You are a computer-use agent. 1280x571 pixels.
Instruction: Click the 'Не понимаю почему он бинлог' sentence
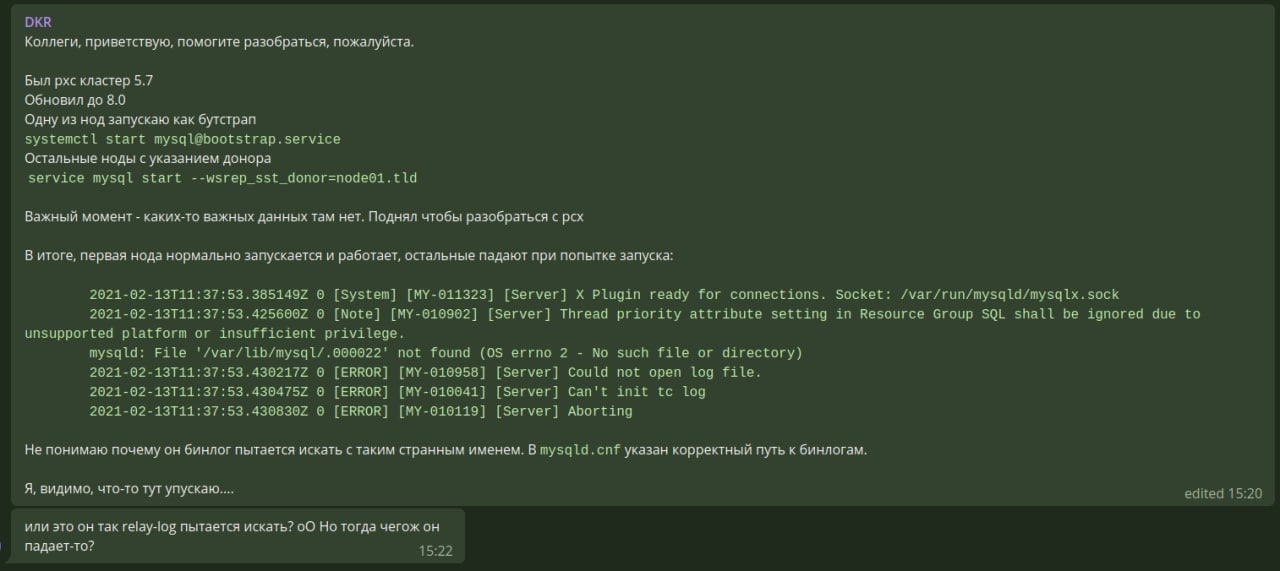click(446, 450)
